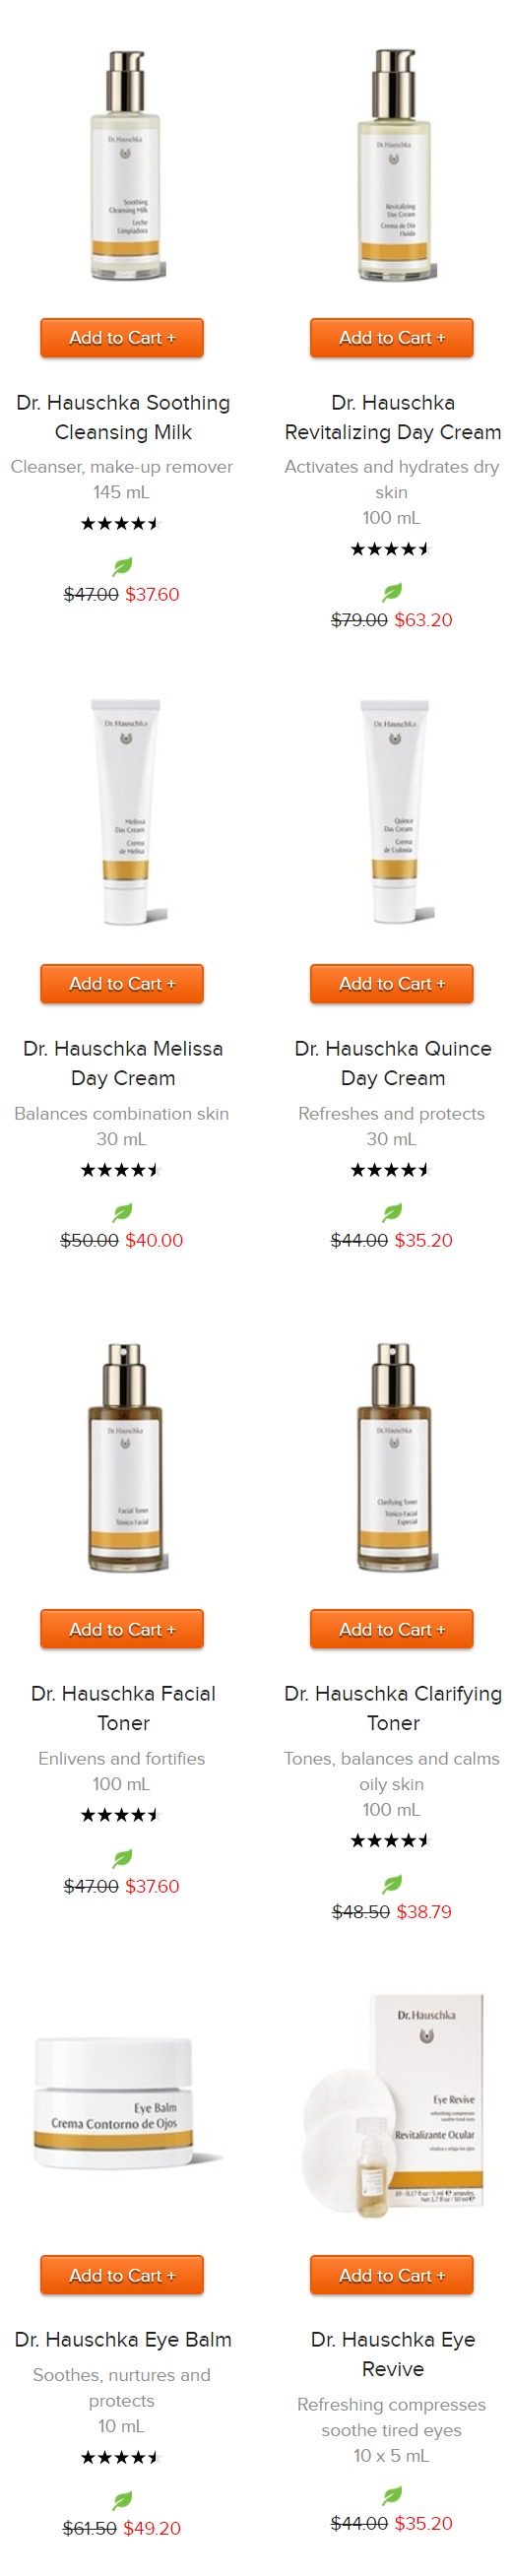Open Dr. Hauschka Eye Balm product title
The image size is (512, 2576).
pos(123,2339)
